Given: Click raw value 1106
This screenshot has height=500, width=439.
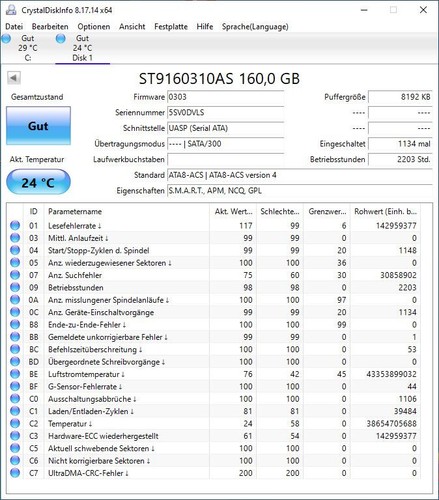Looking at the screenshot, I should (x=407, y=399).
